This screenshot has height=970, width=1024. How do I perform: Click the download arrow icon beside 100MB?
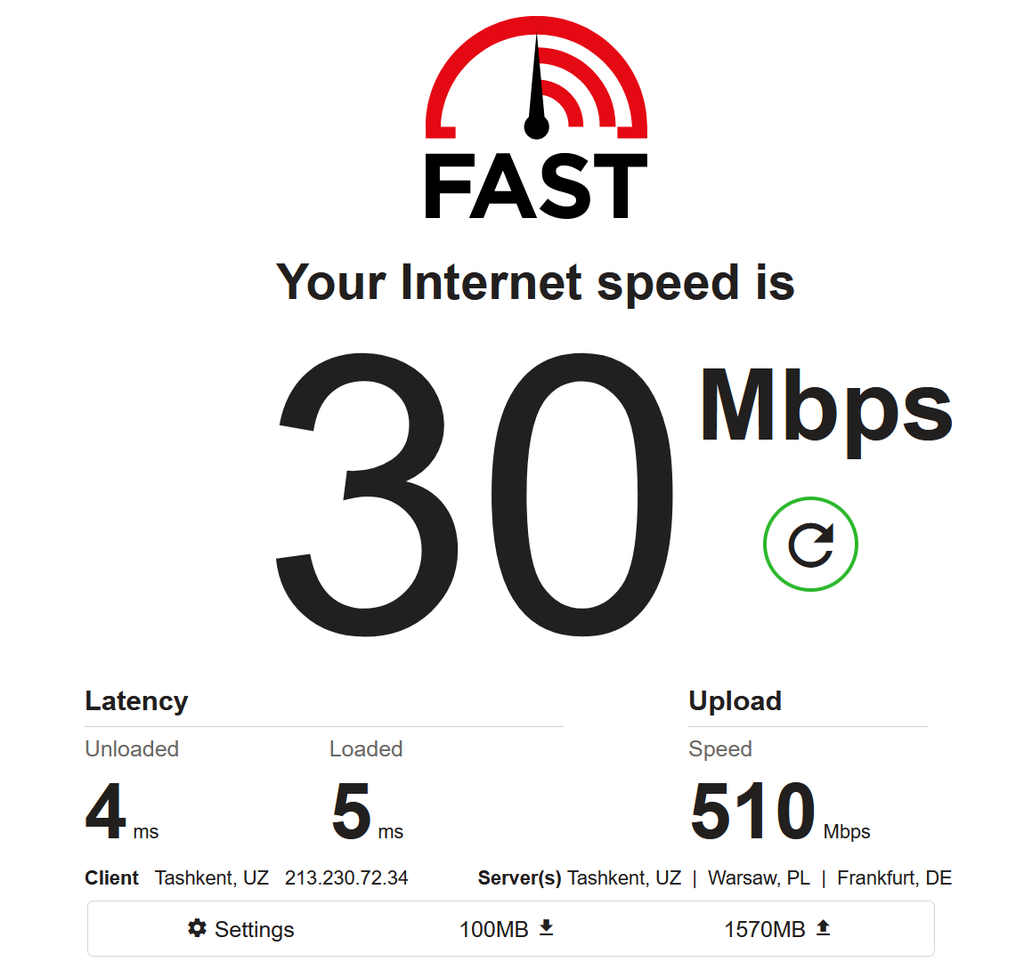(547, 928)
